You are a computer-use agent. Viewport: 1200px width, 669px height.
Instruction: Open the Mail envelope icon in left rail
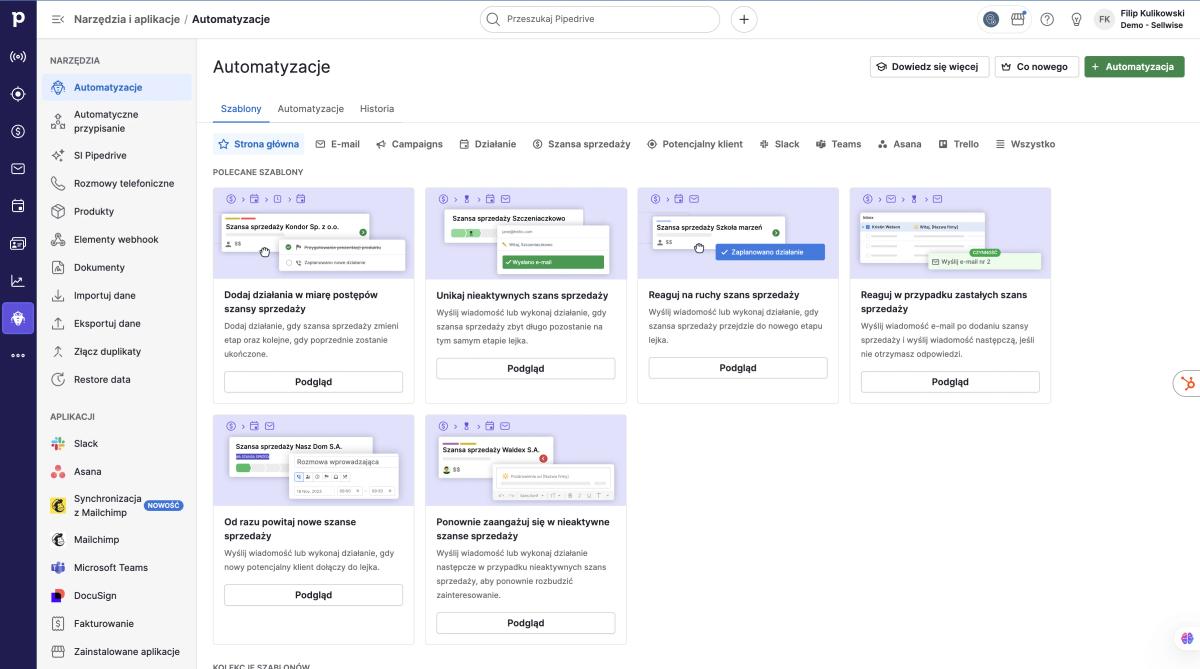coord(18,168)
